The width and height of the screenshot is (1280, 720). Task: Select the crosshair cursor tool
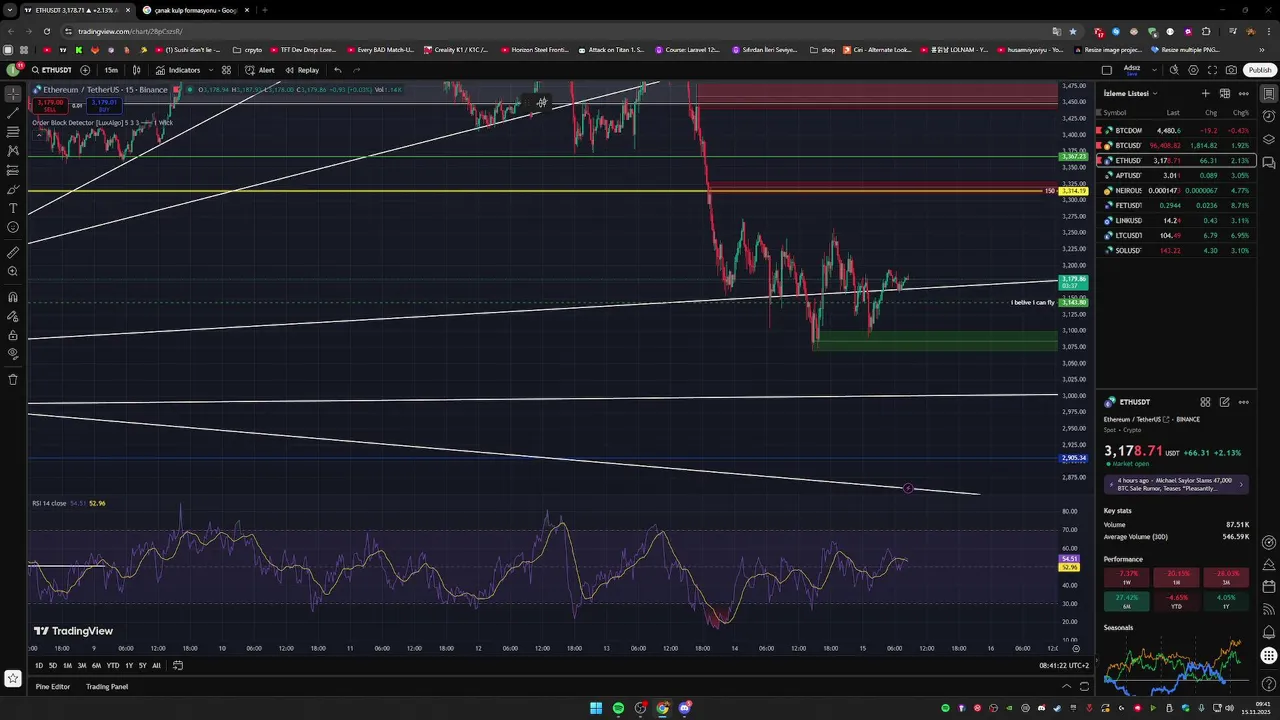tap(13, 93)
